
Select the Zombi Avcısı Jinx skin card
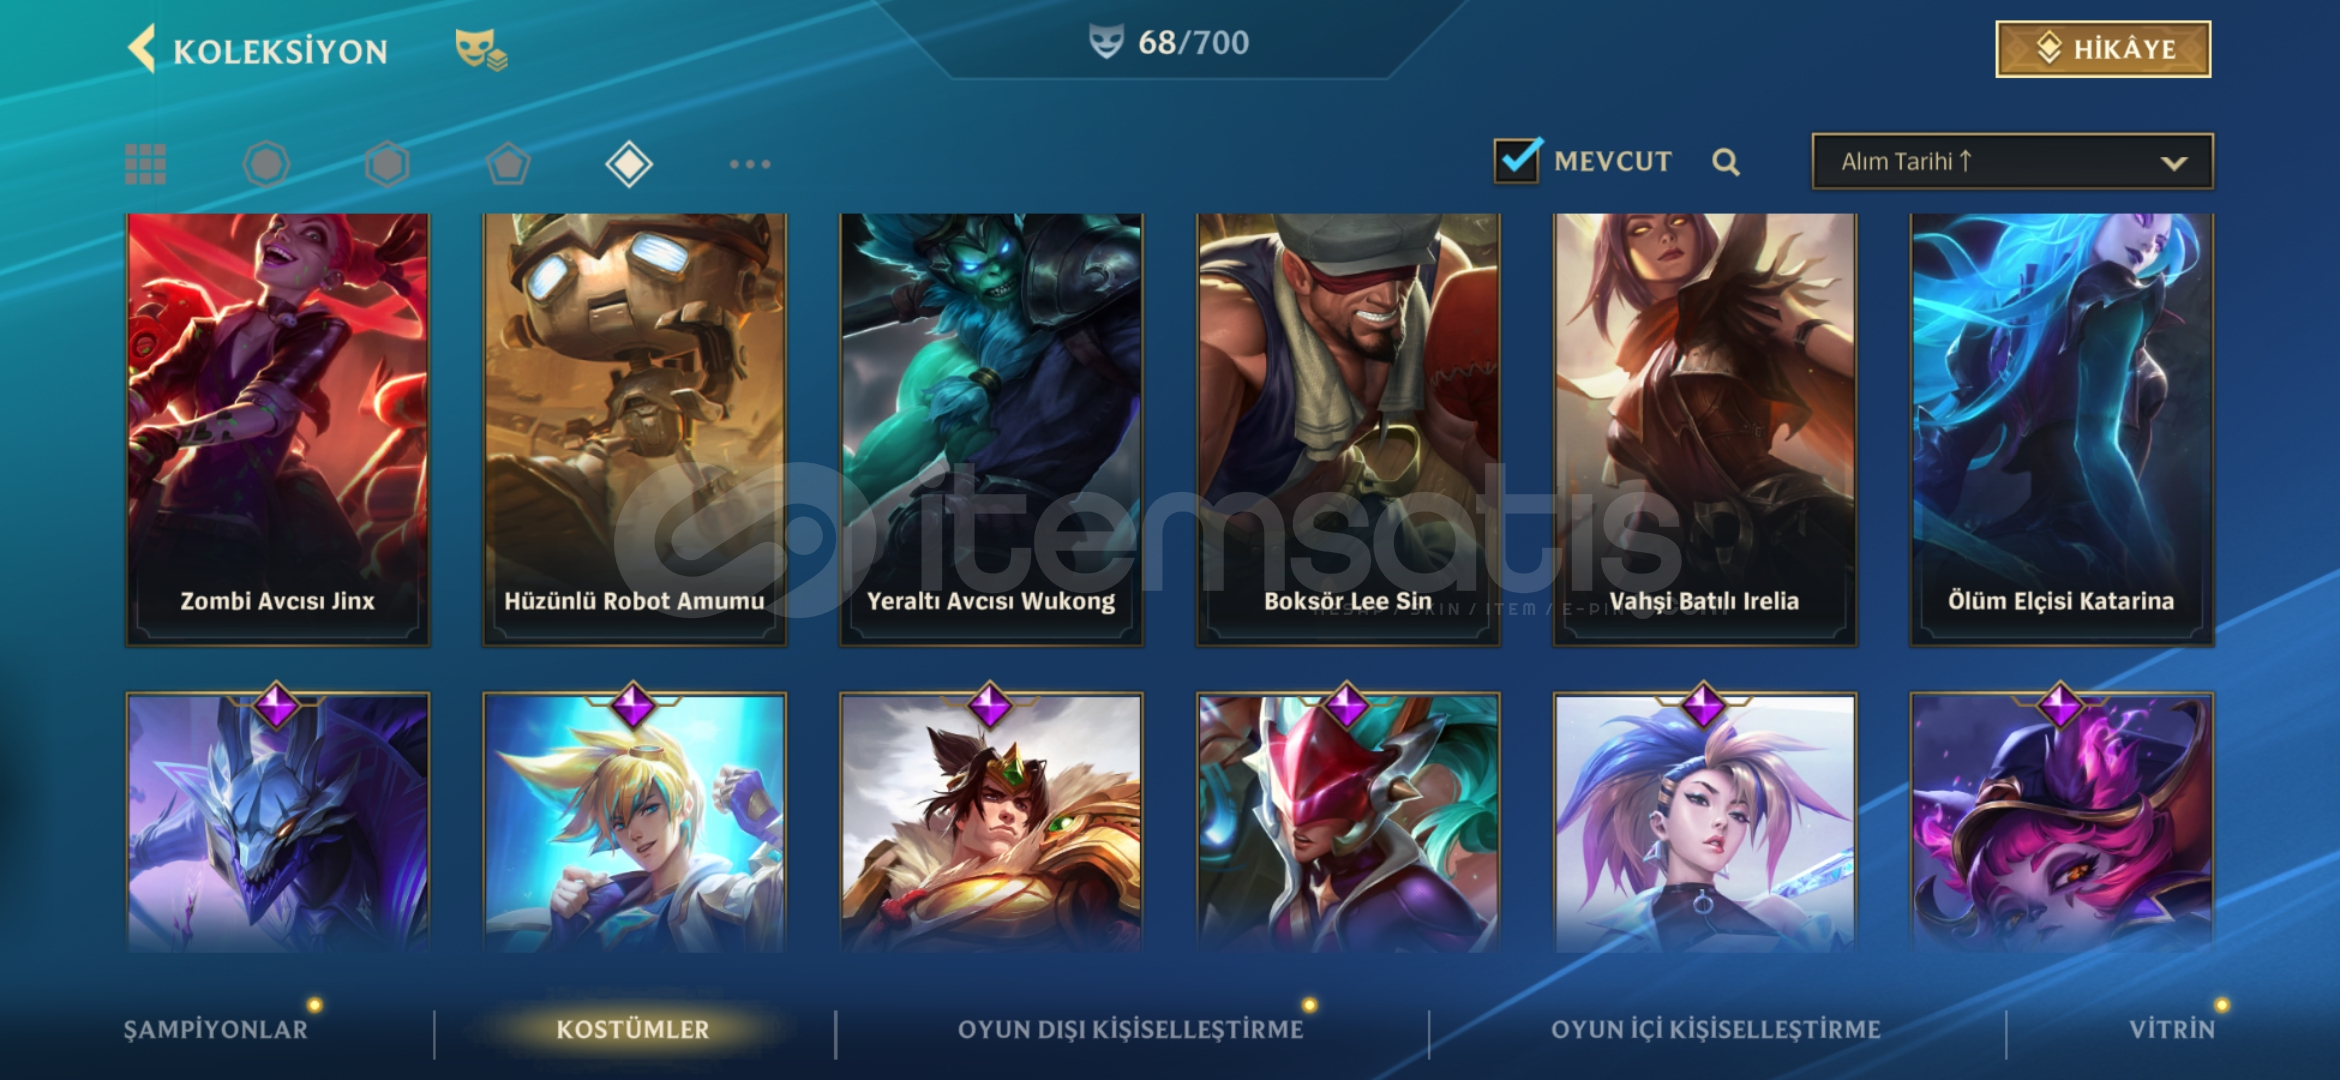278,429
